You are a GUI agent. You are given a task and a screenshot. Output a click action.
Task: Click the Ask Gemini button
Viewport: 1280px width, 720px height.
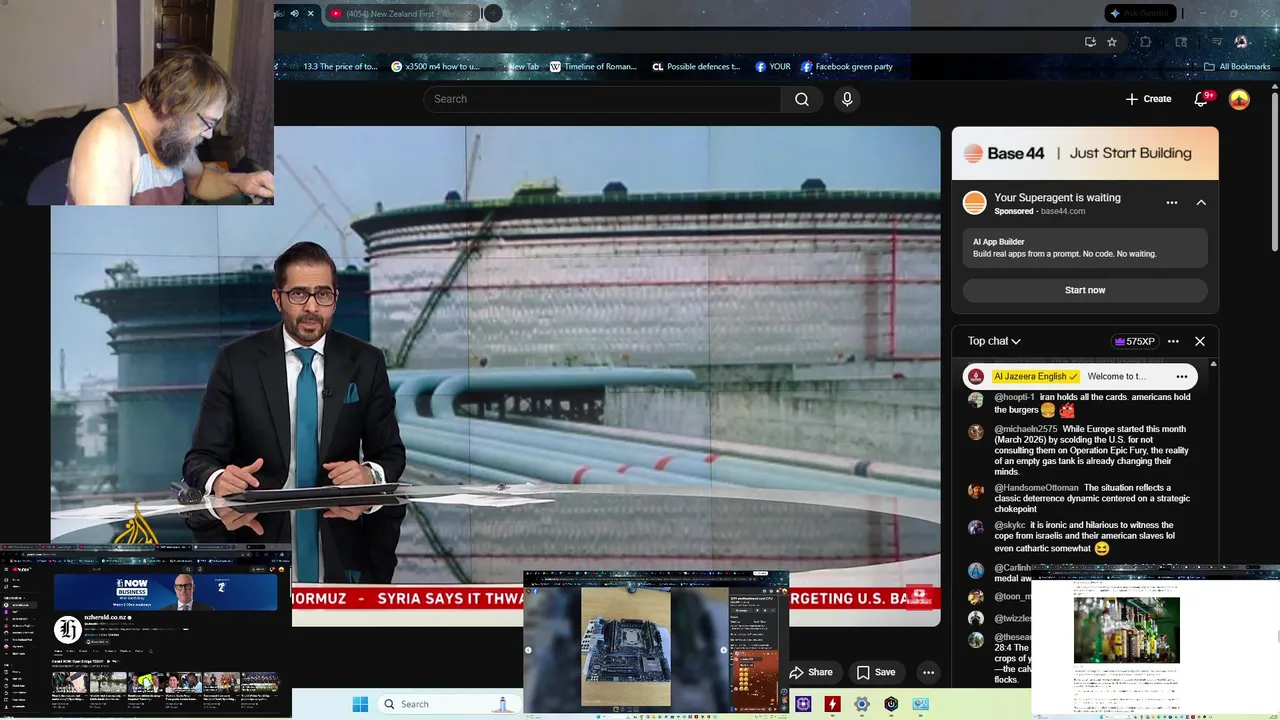(x=1140, y=13)
